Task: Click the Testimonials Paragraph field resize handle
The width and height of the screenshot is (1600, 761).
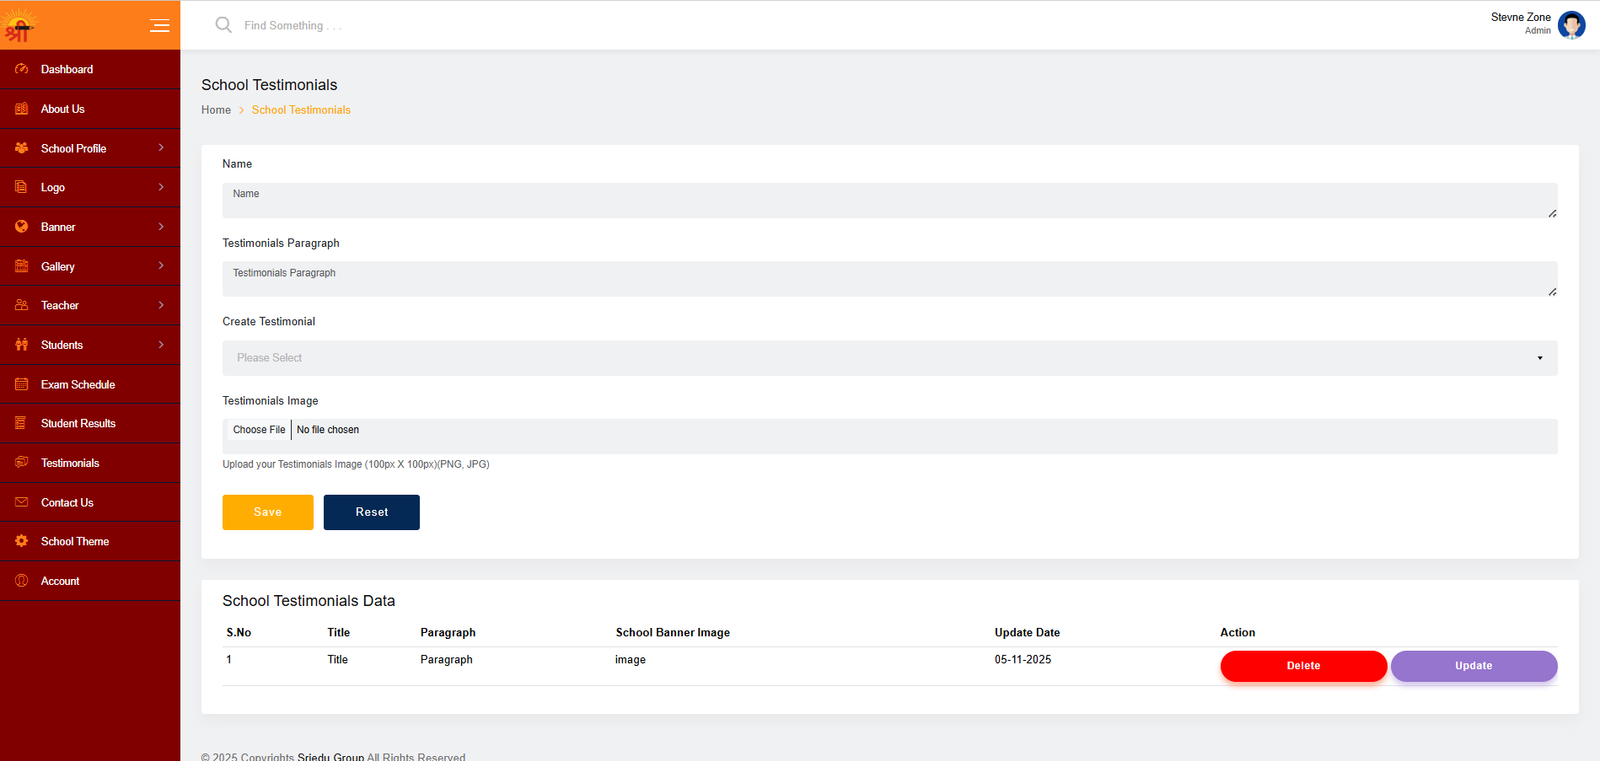Action: coord(1552,292)
